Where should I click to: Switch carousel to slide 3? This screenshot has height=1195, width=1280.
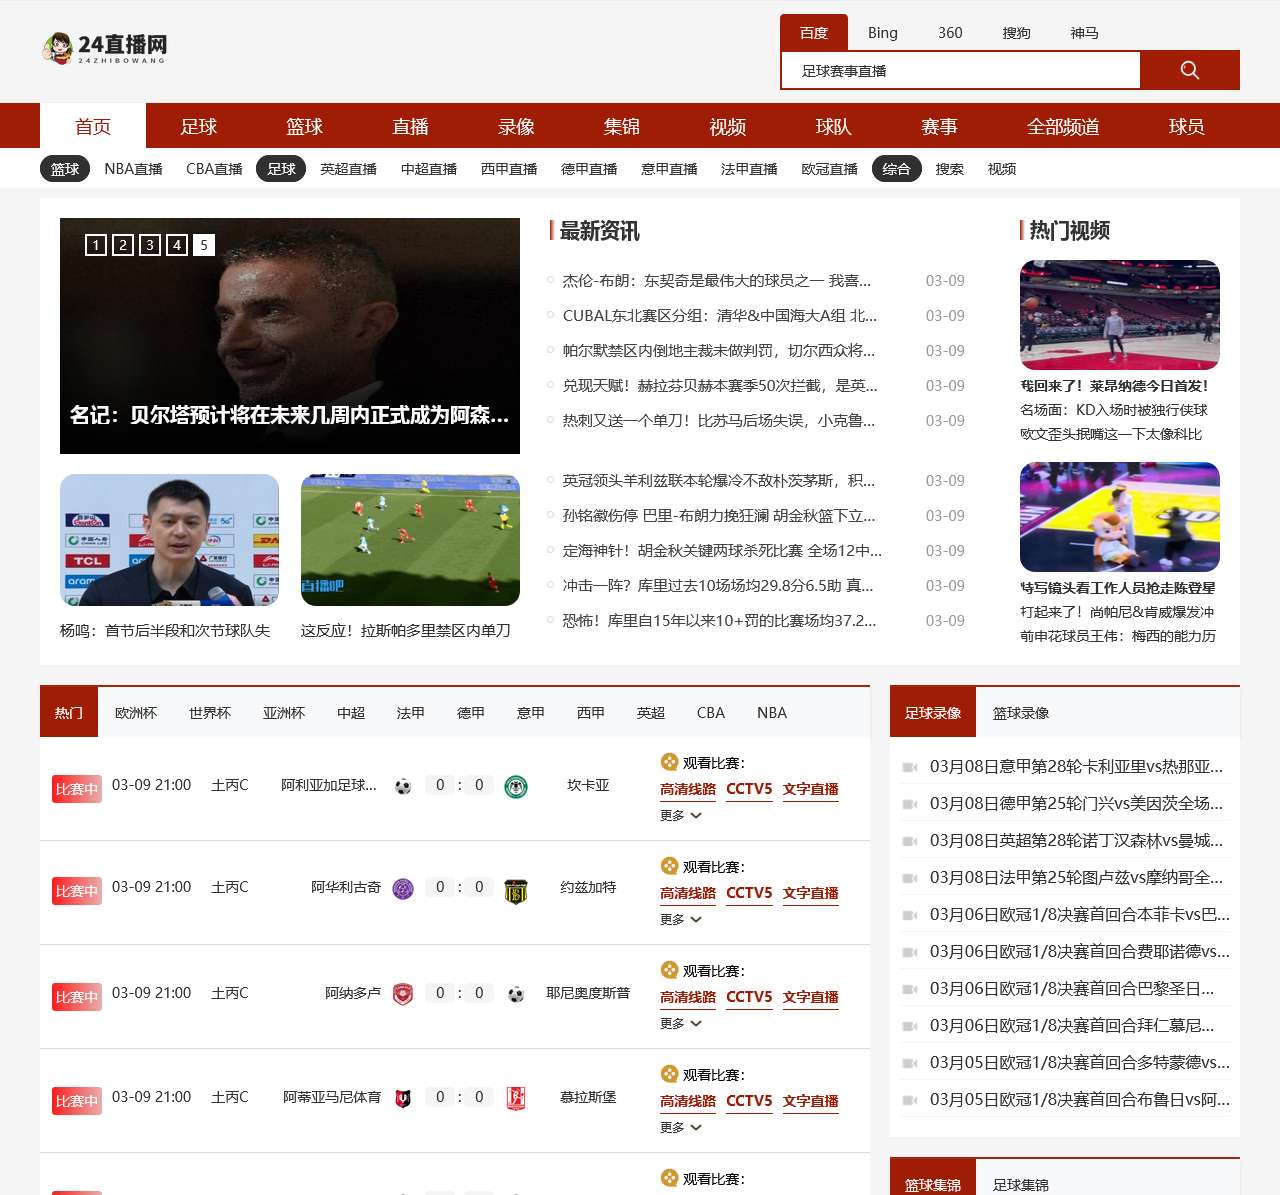pyautogui.click(x=150, y=245)
